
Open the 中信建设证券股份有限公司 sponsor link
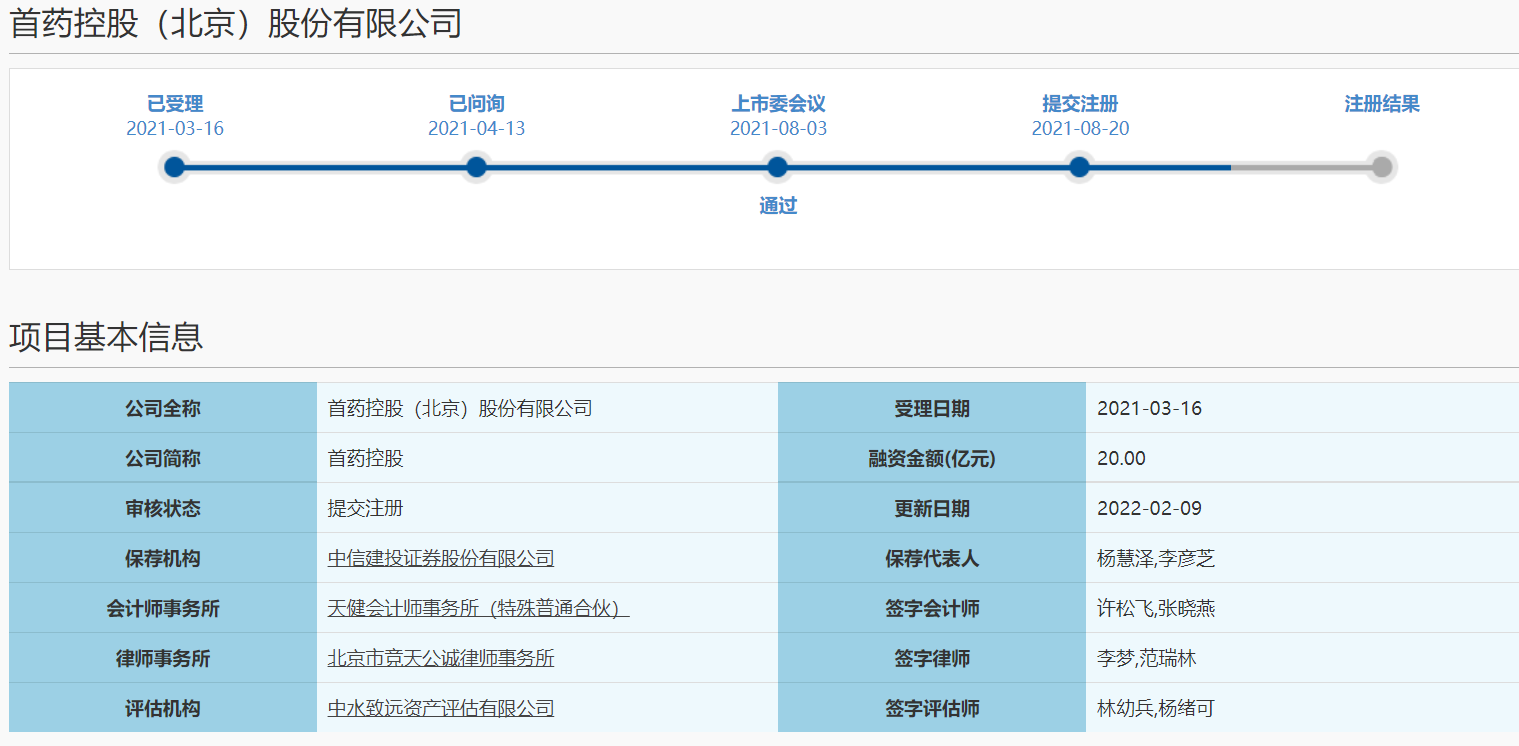point(441,558)
